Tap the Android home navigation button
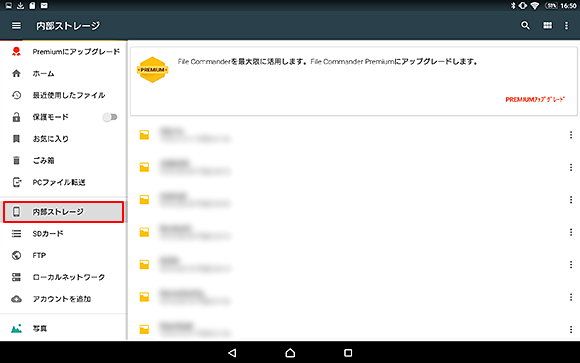 290,353
